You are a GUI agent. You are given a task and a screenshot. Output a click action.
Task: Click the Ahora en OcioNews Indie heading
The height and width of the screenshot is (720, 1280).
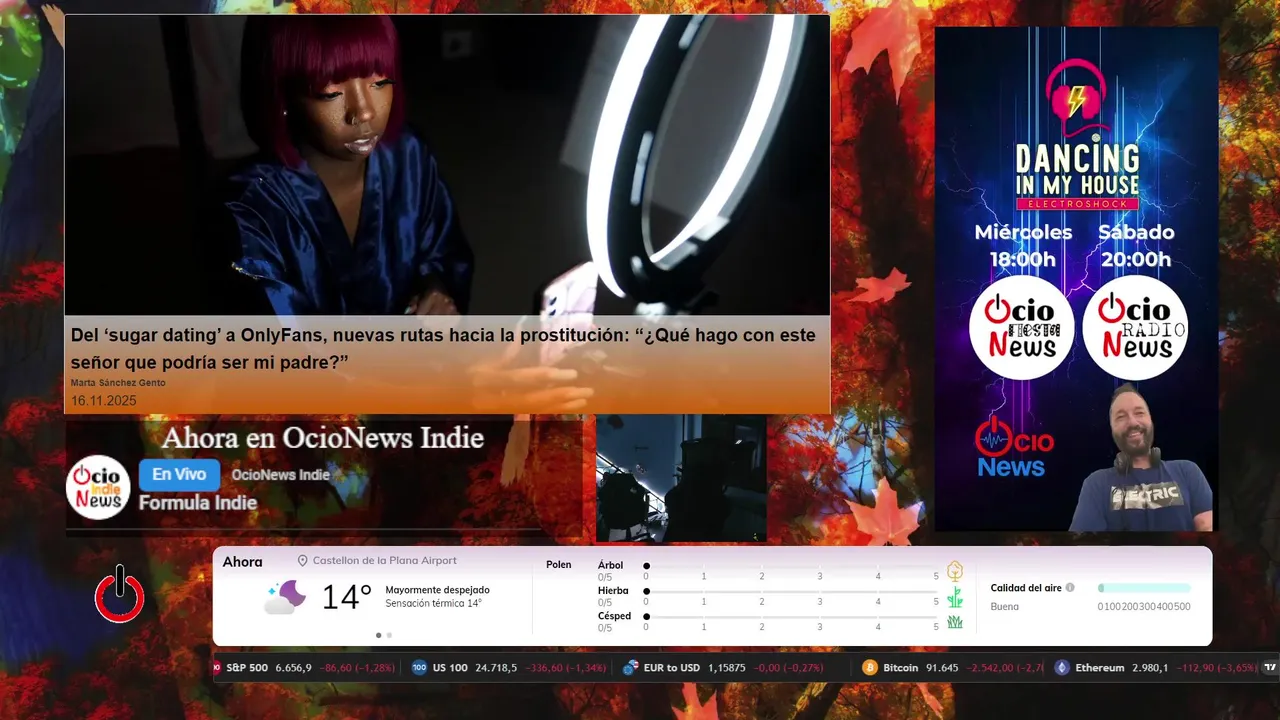[x=322, y=437]
